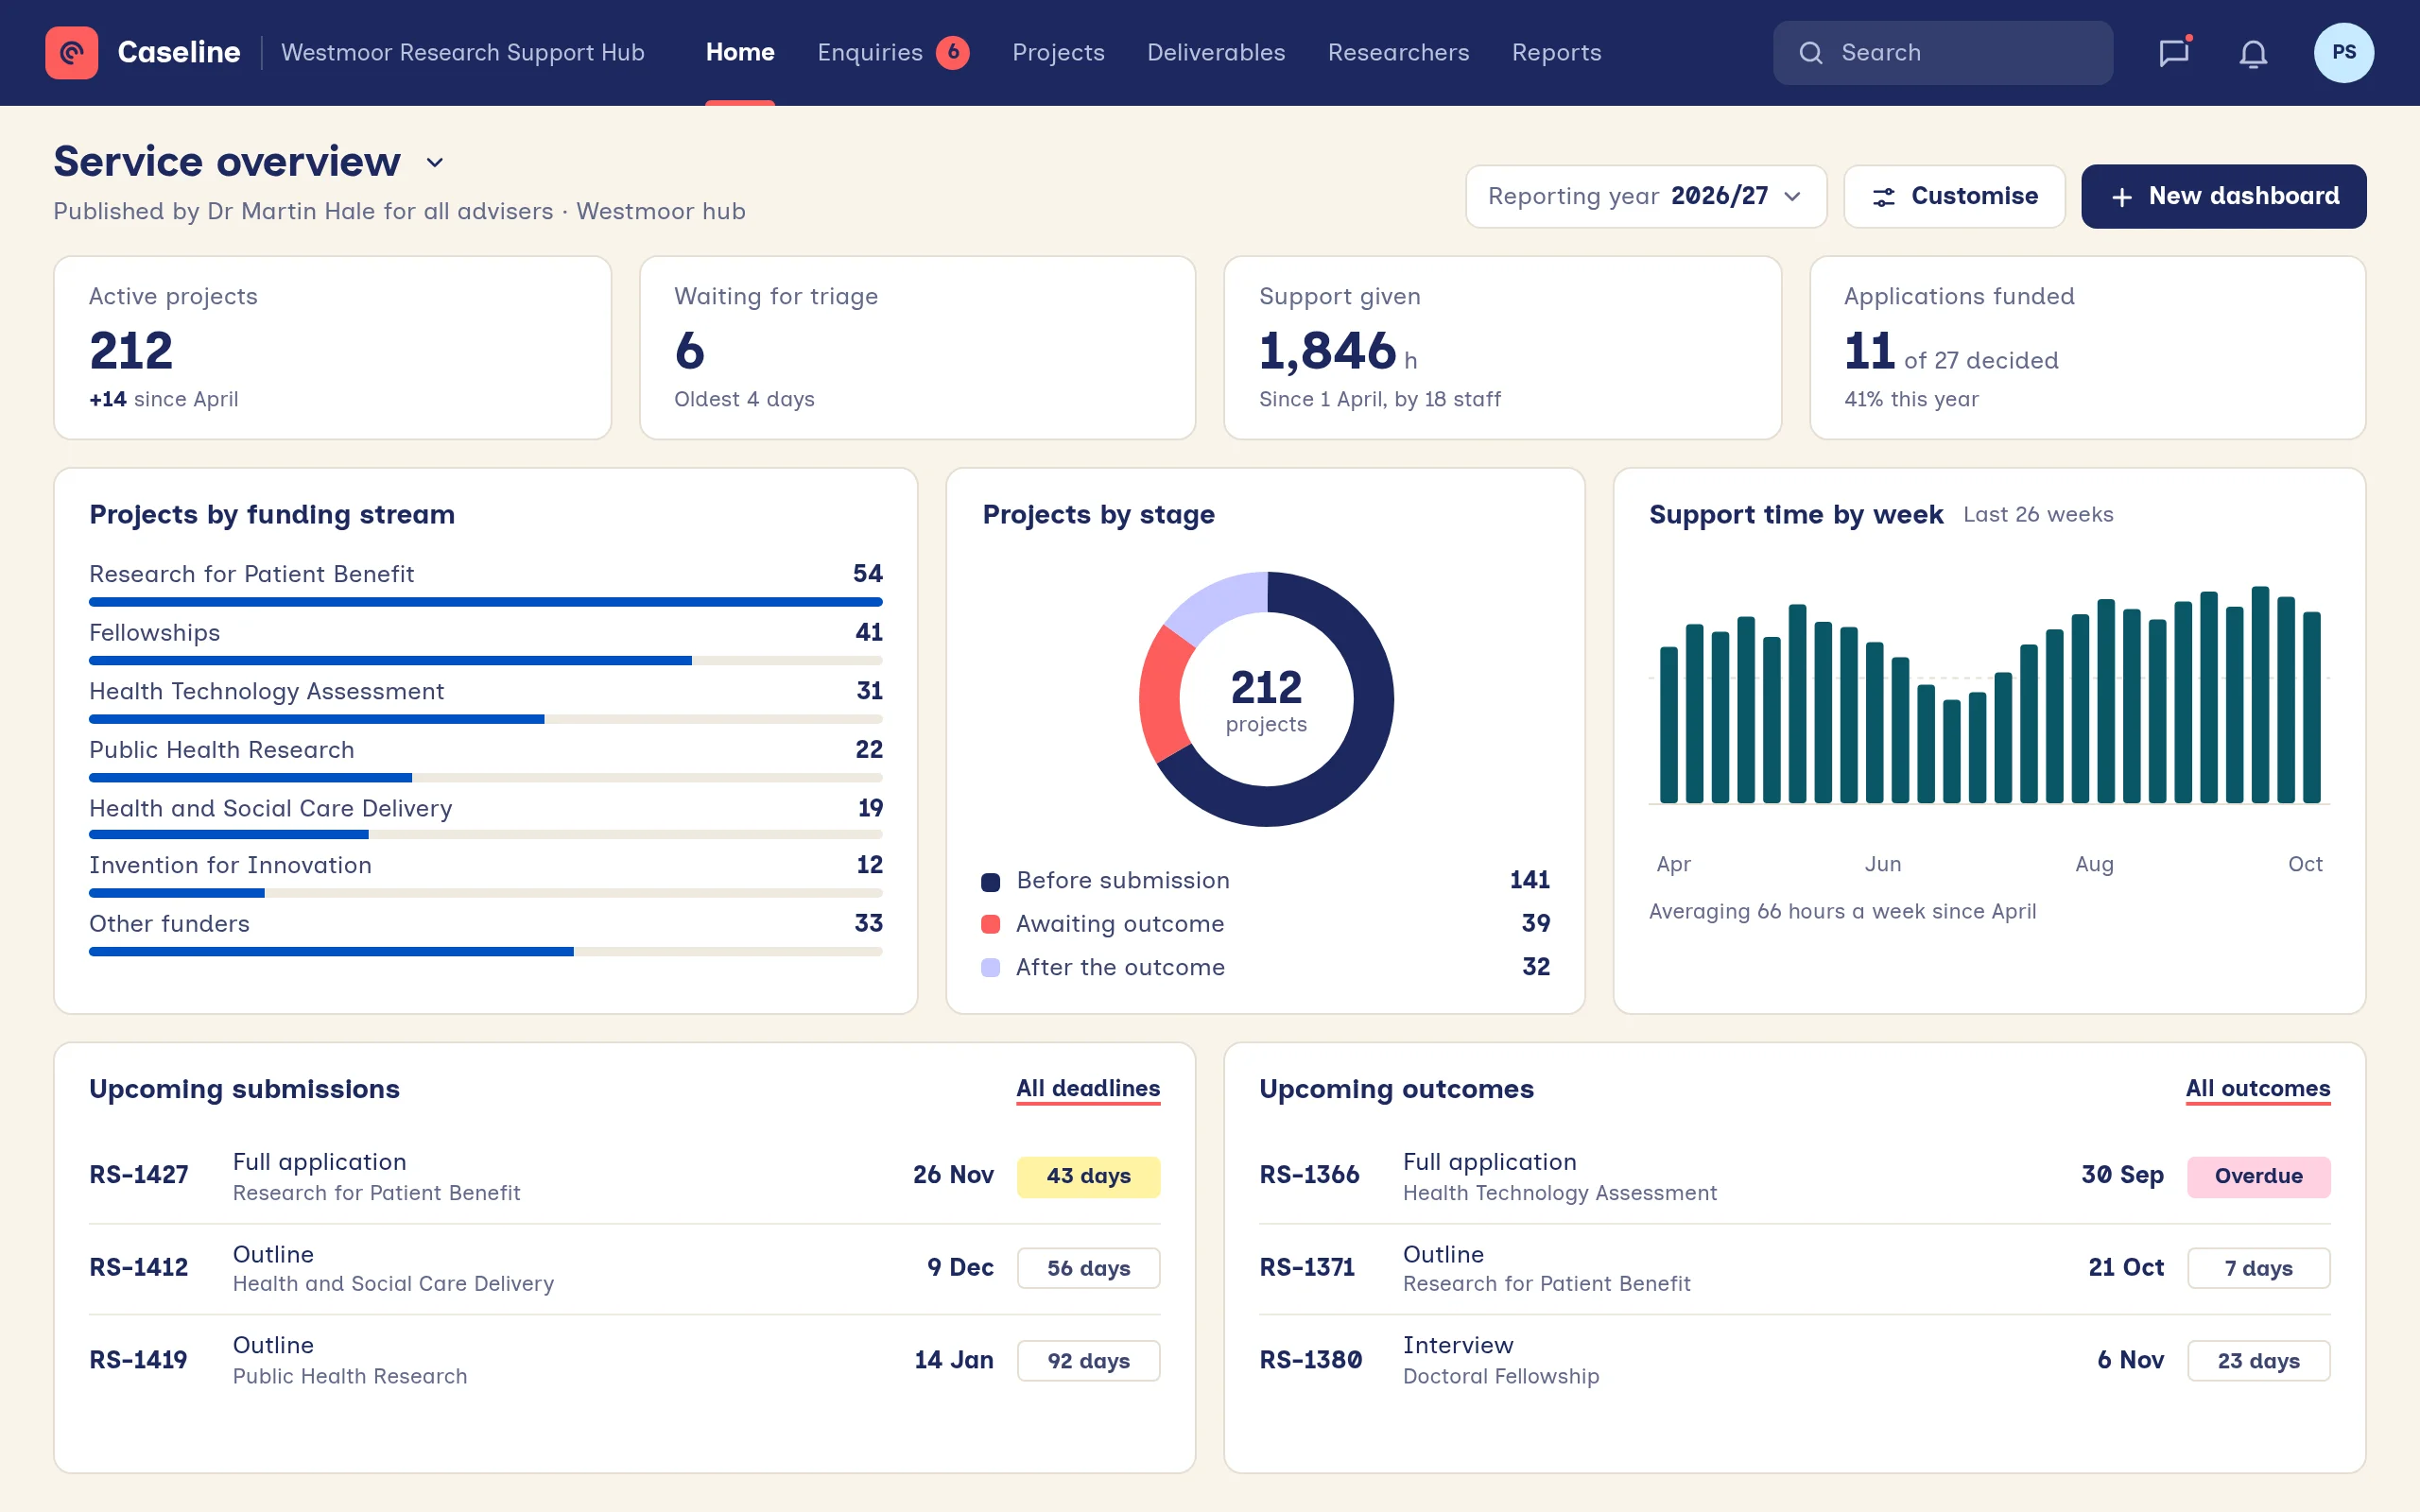Open outcome RS-1371
The image size is (2420, 1512).
click(x=1794, y=1268)
